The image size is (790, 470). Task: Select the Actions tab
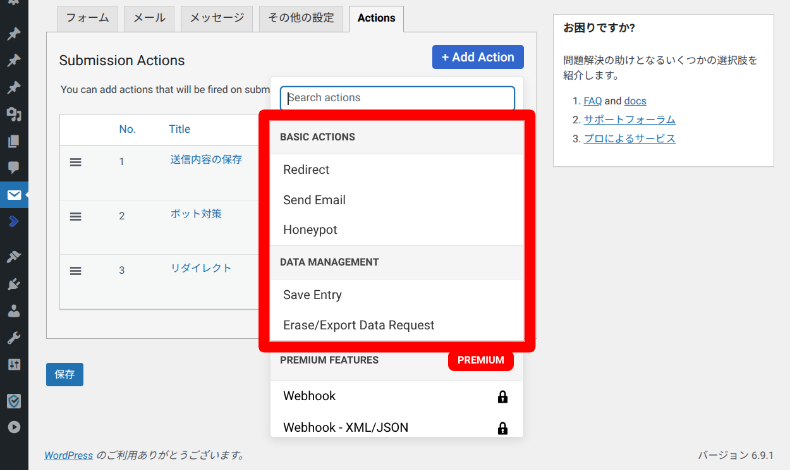tap(376, 19)
